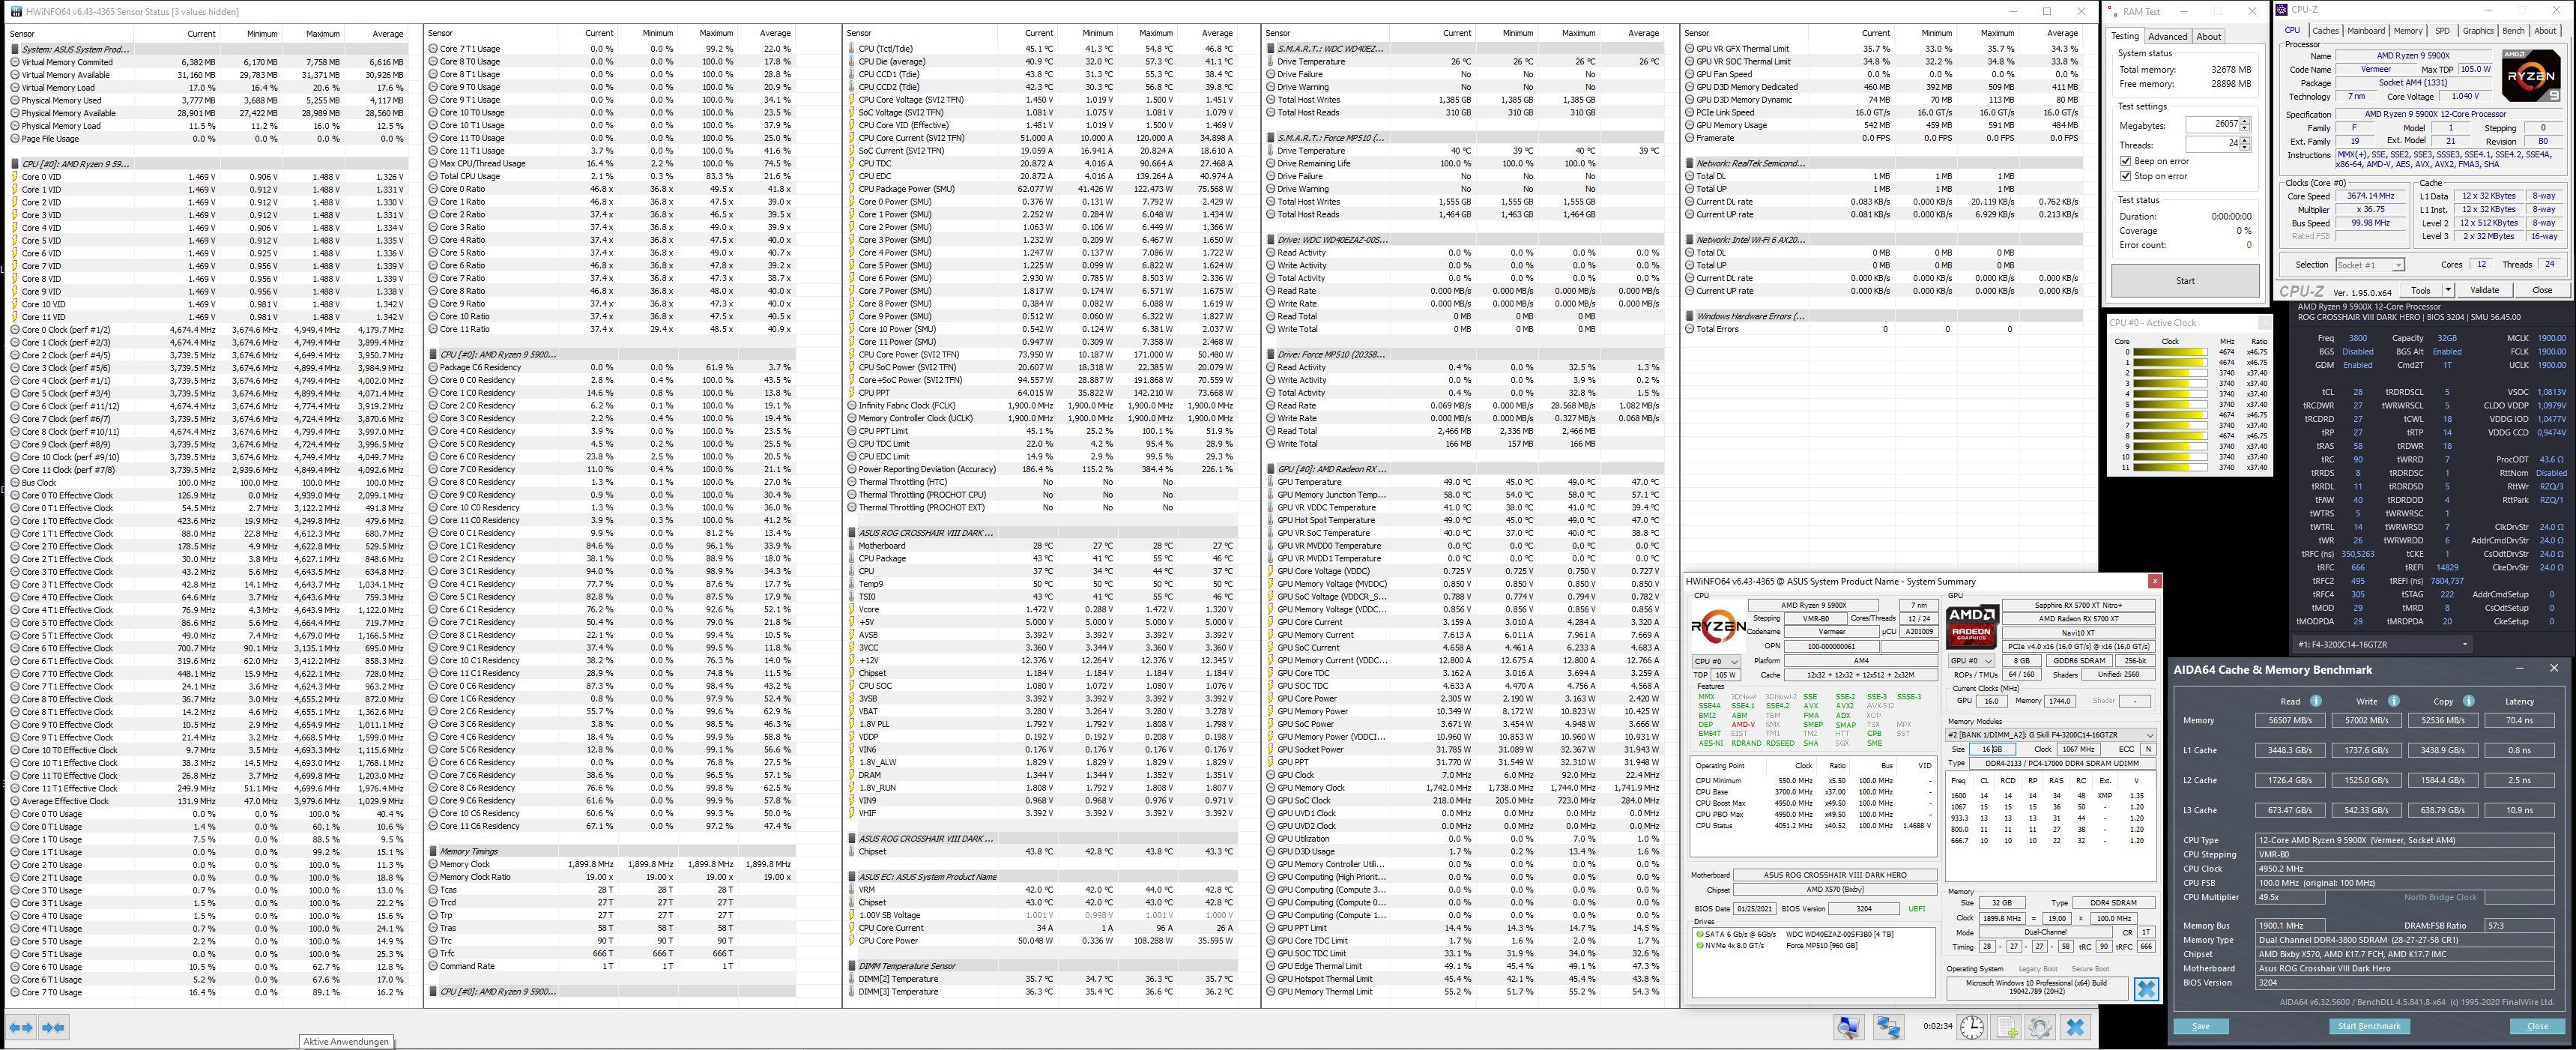Click the Validate button in CPU-Z
The image size is (2576, 1050).
coord(2484,290)
